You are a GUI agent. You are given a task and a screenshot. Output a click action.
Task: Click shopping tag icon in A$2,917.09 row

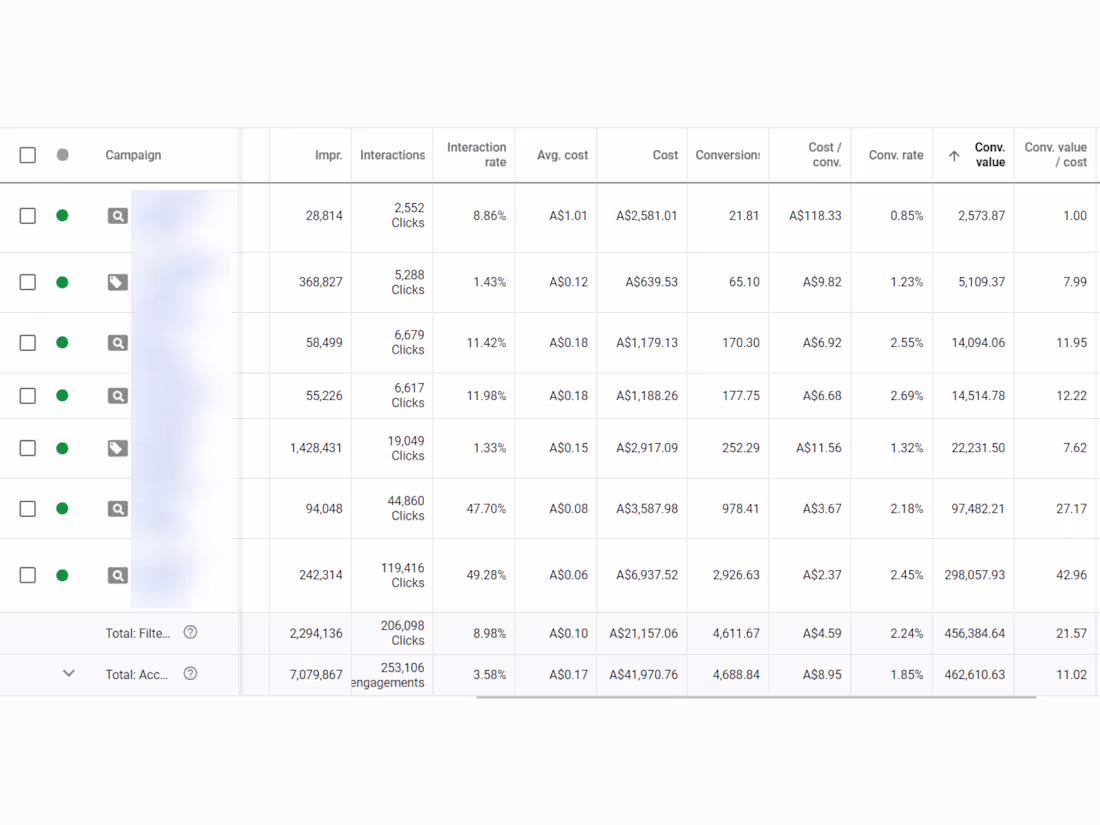click(118, 448)
